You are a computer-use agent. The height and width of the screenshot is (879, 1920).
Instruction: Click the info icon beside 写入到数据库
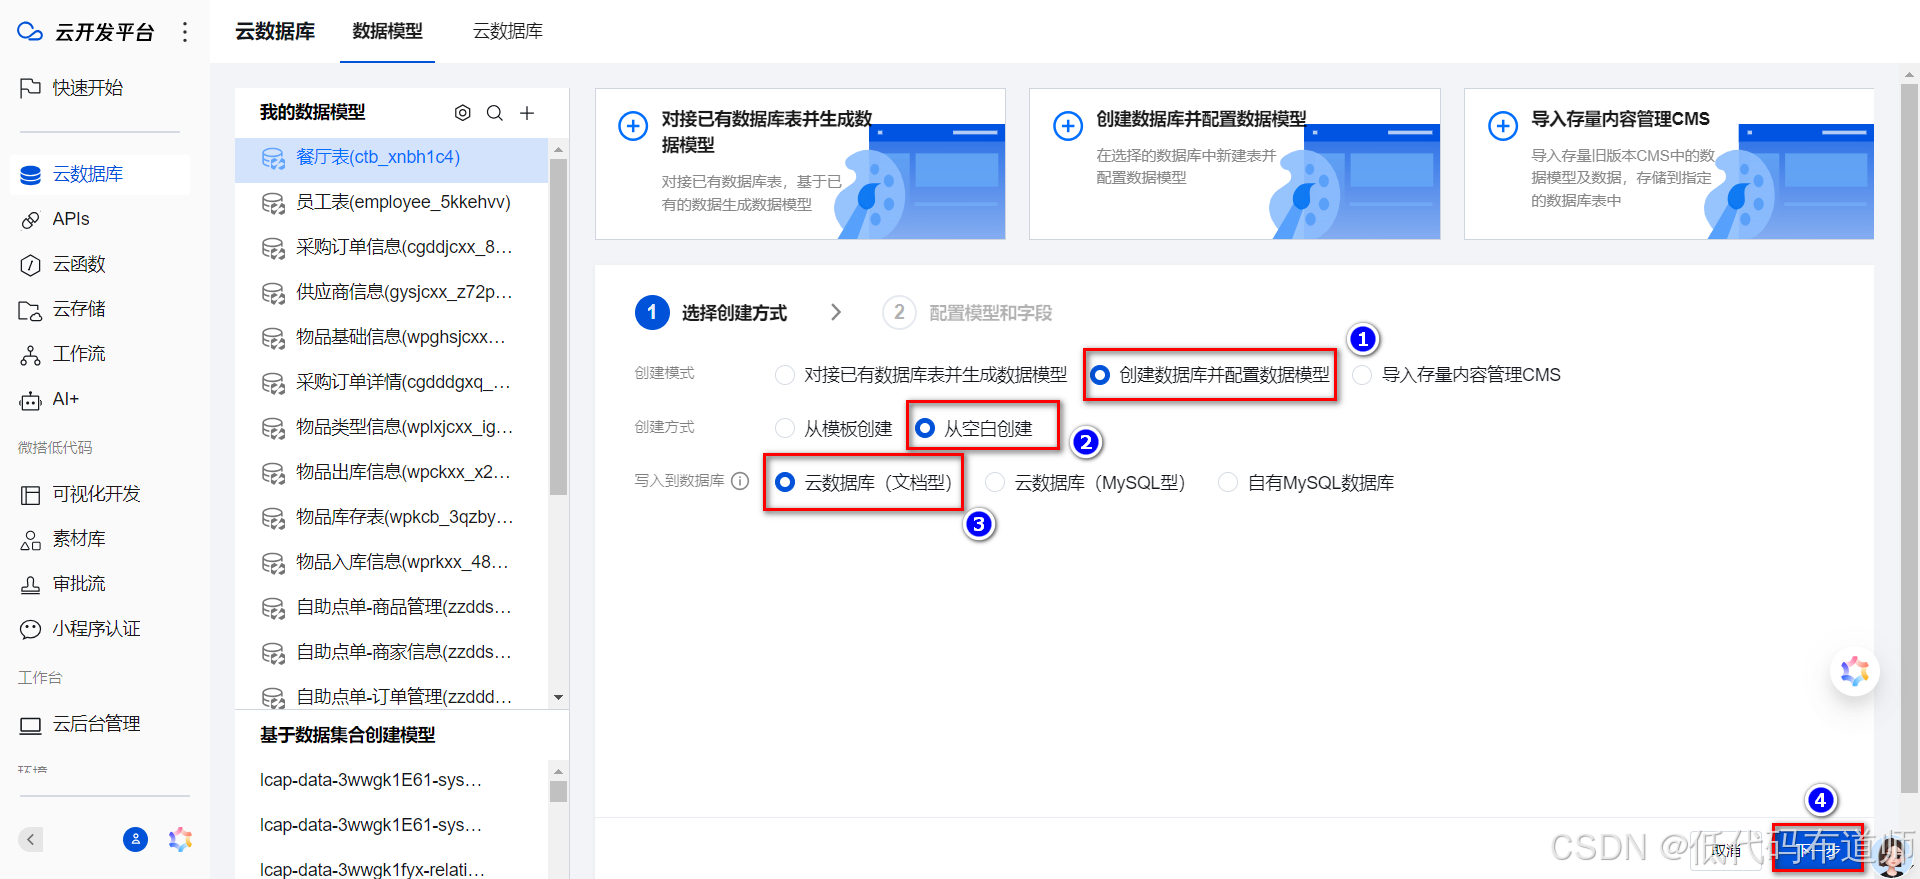coord(740,481)
